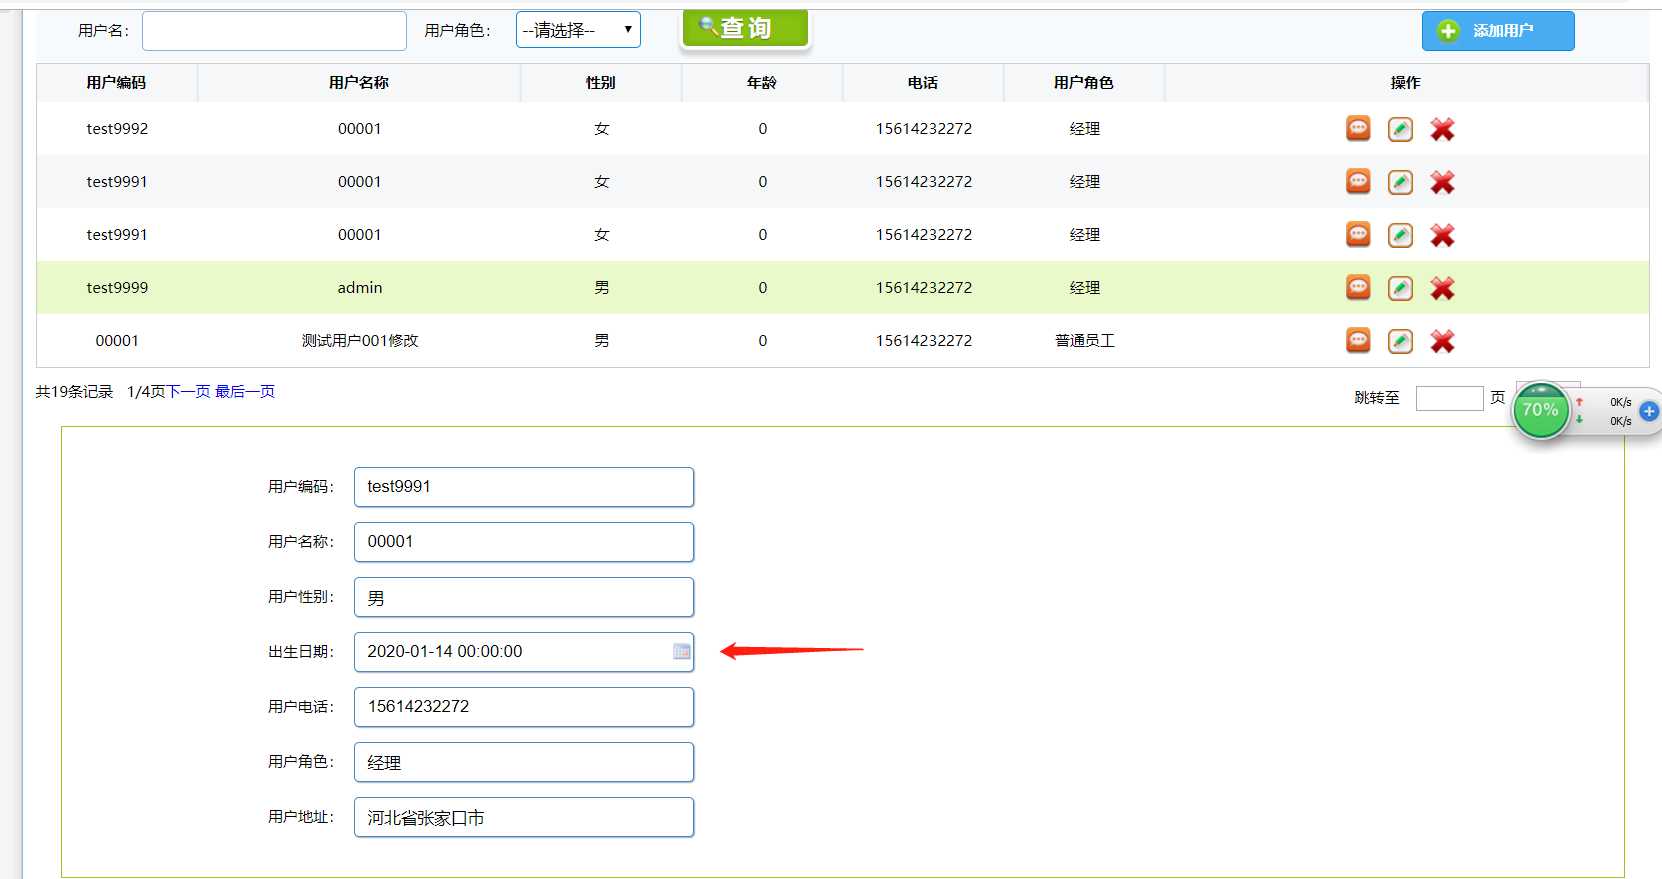Focus the 跳转至 page number box
The image size is (1662, 879).
pyautogui.click(x=1449, y=398)
